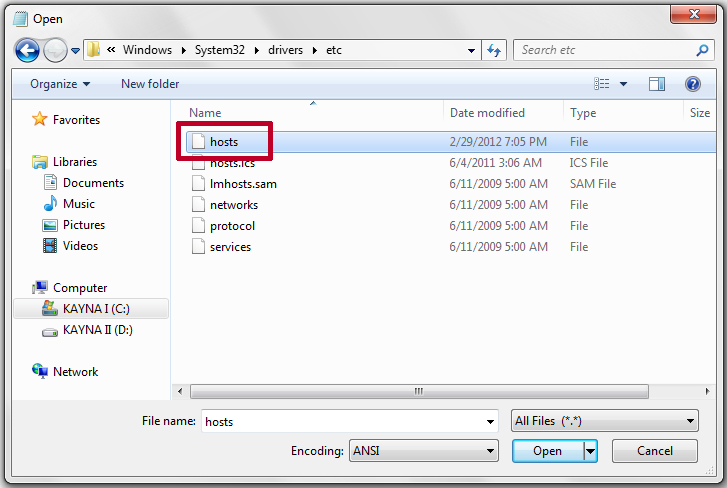Select the hosts.ics file

[232, 163]
